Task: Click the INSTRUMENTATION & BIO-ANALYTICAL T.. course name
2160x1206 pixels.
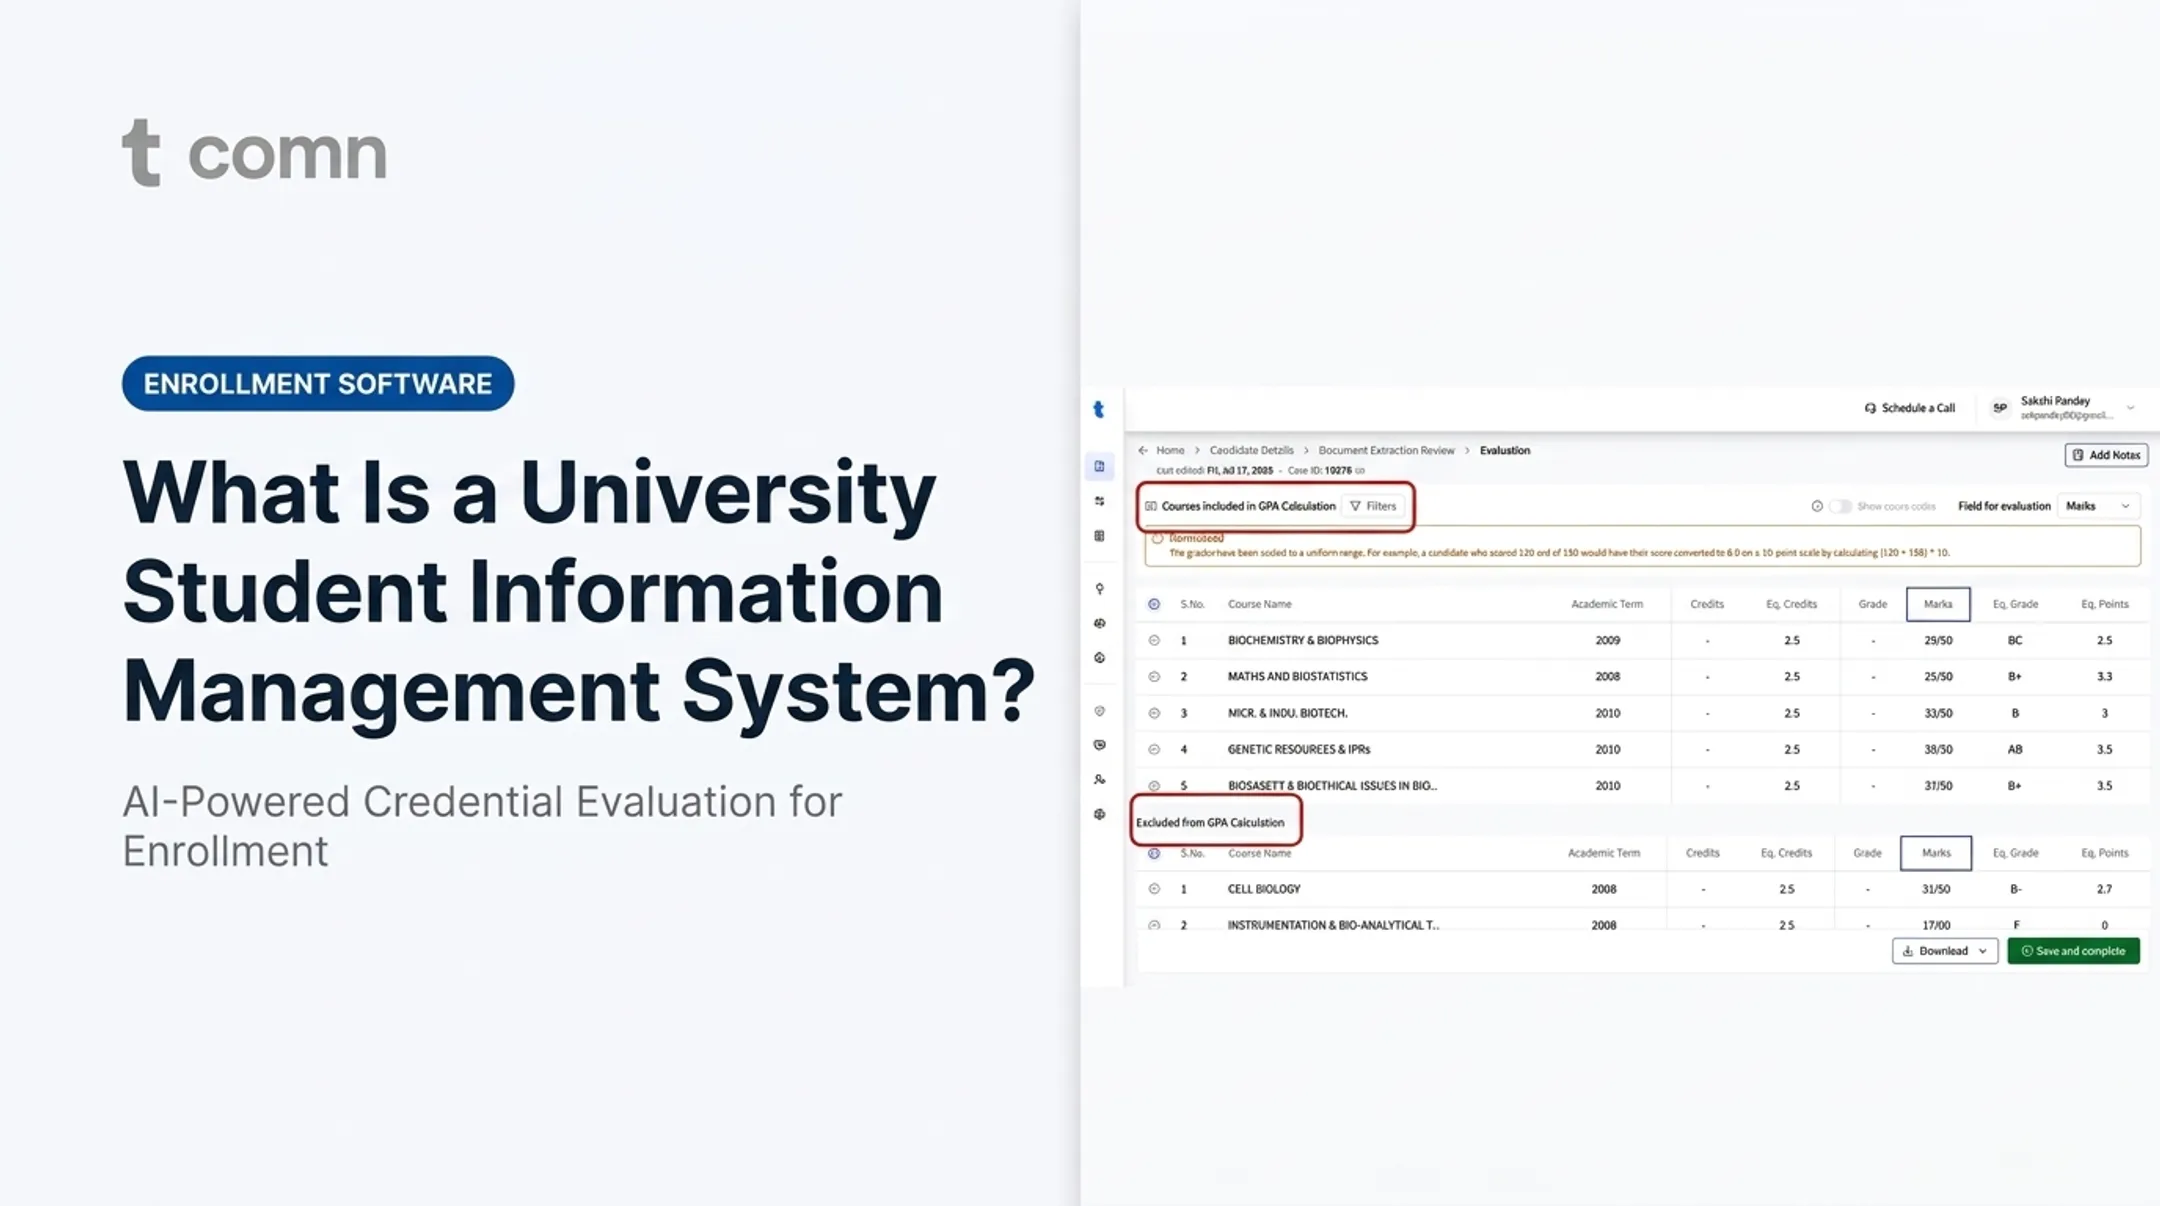Action: (x=1333, y=925)
